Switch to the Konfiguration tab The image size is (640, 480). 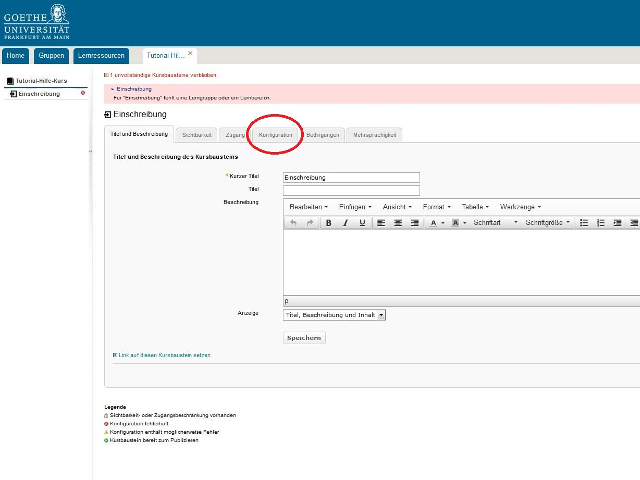[275, 134]
